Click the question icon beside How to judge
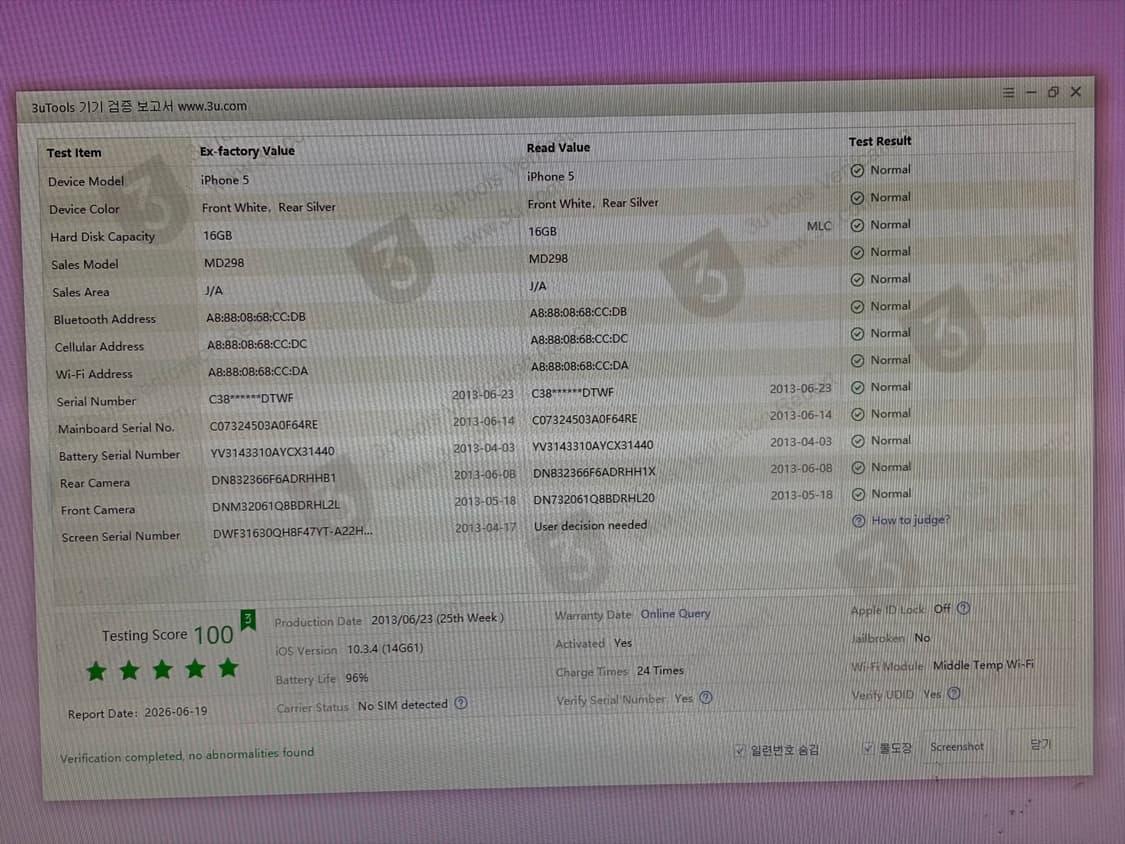 [x=858, y=521]
